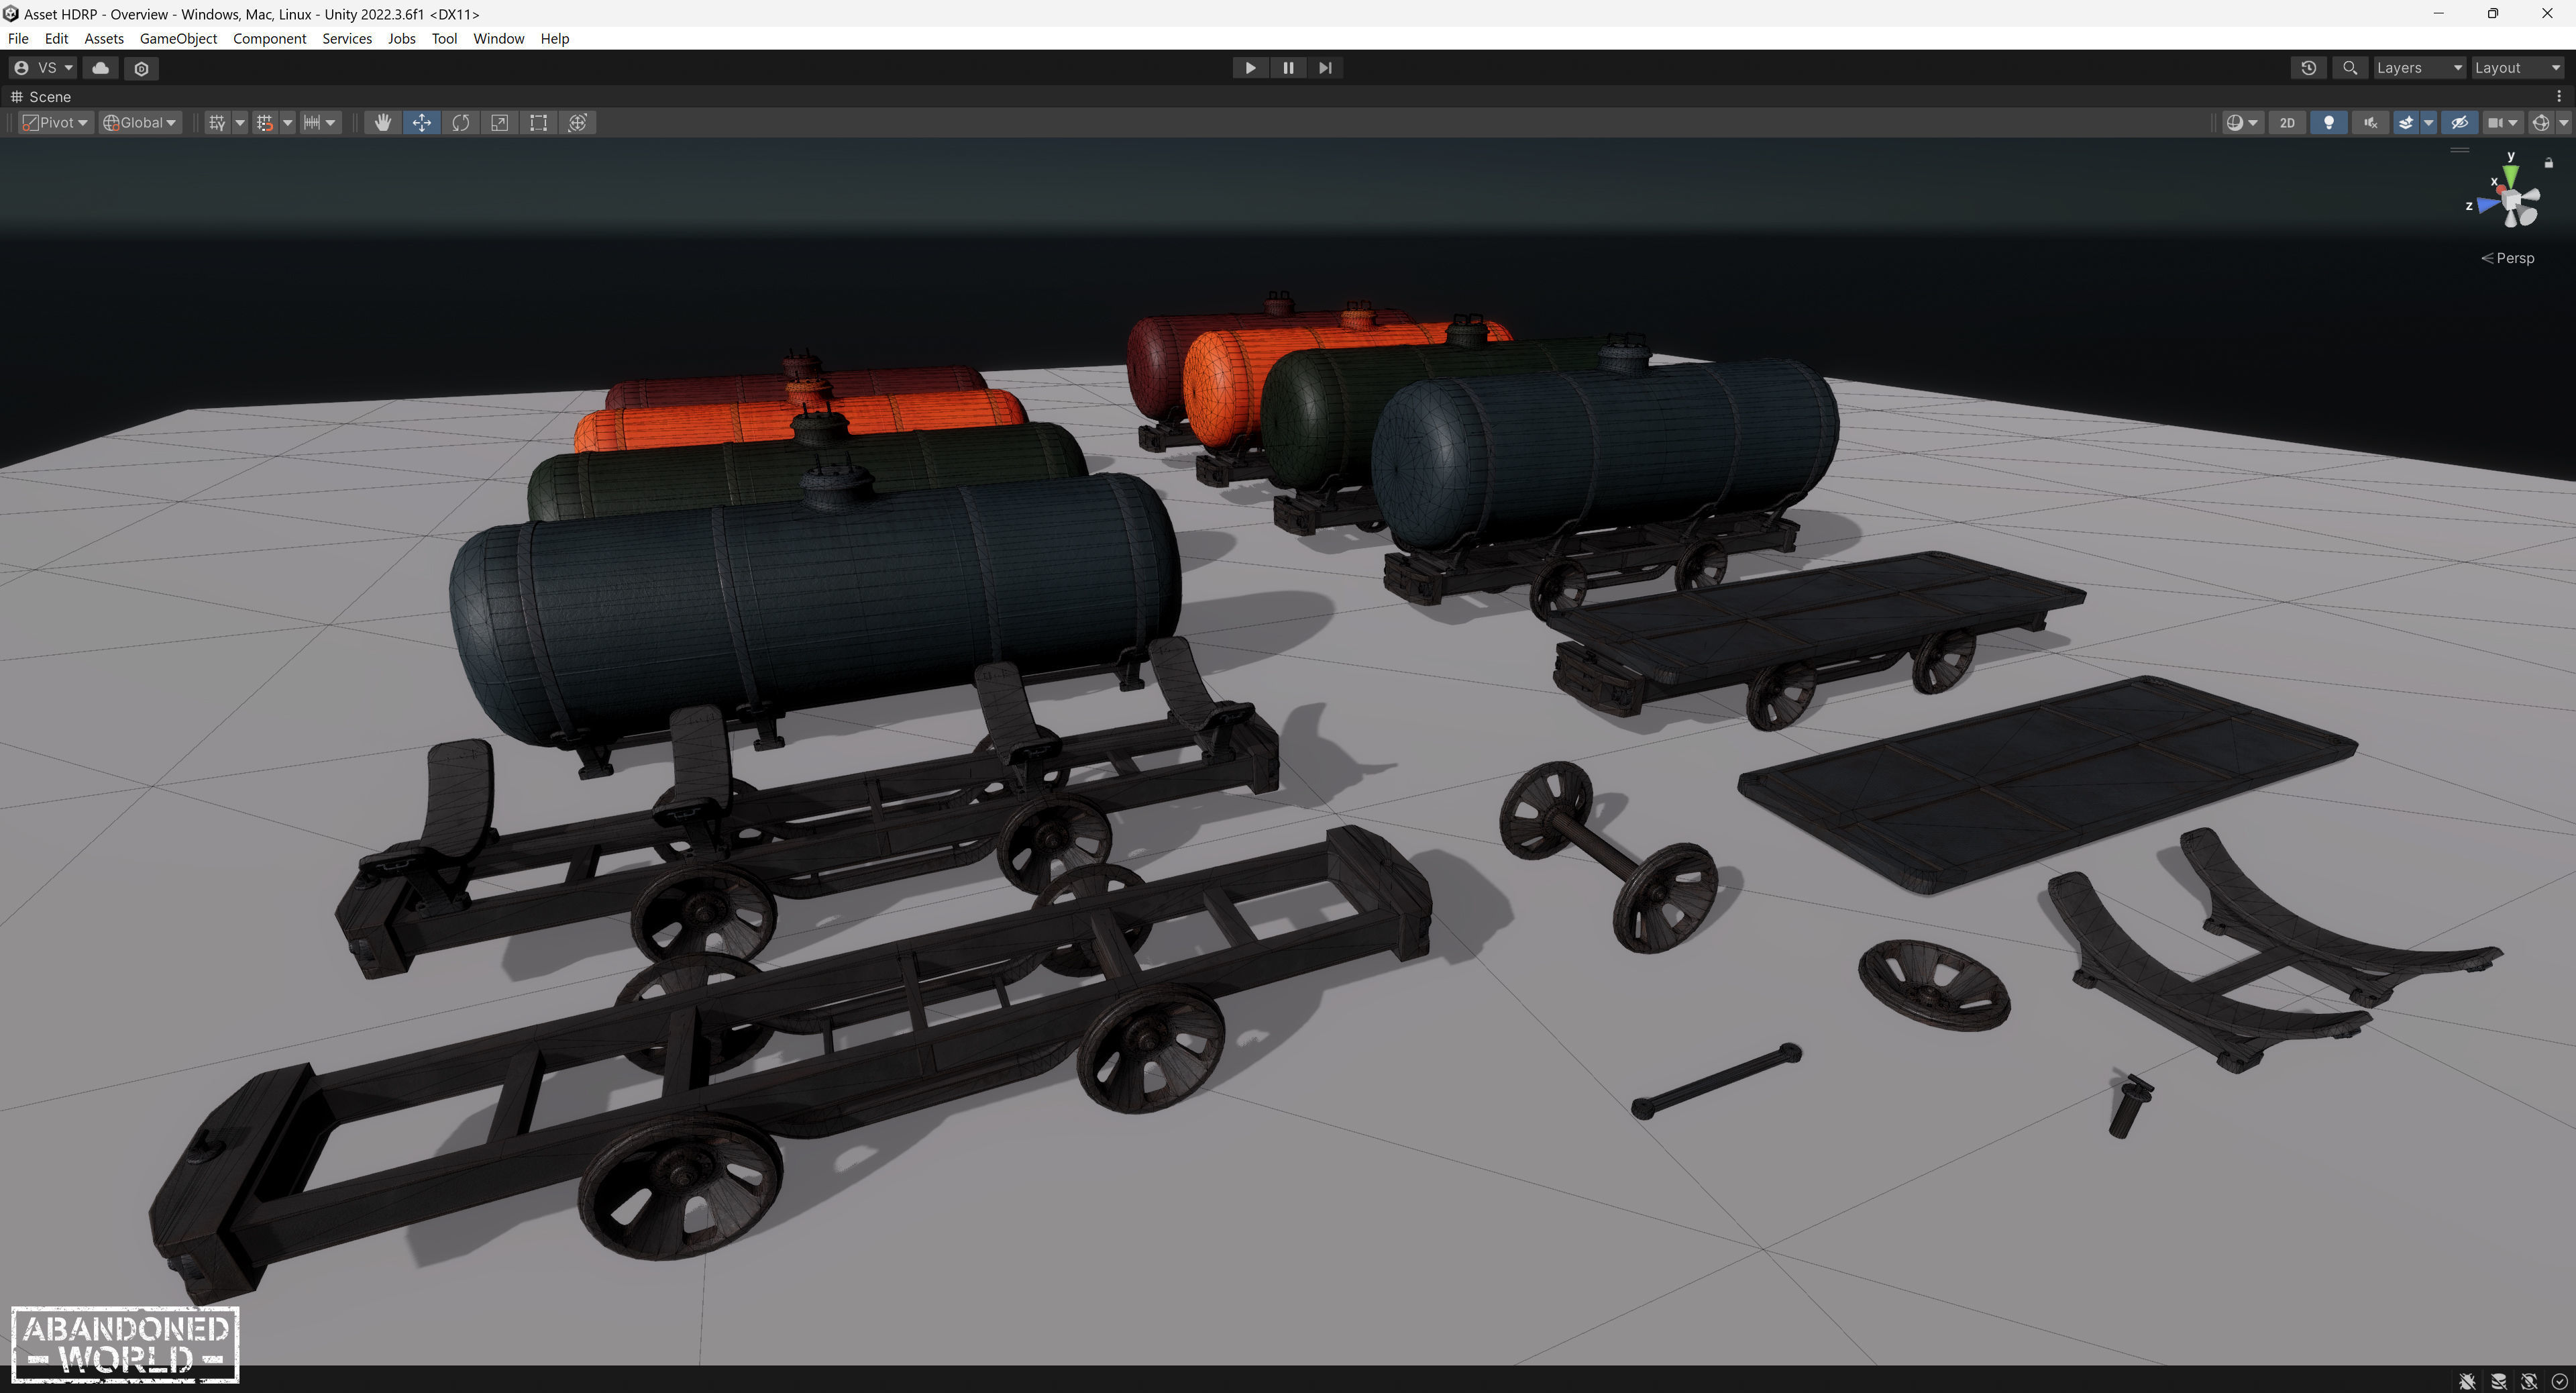Open Unity Cloud services button
The height and width of the screenshot is (1393, 2576).
pyautogui.click(x=100, y=68)
